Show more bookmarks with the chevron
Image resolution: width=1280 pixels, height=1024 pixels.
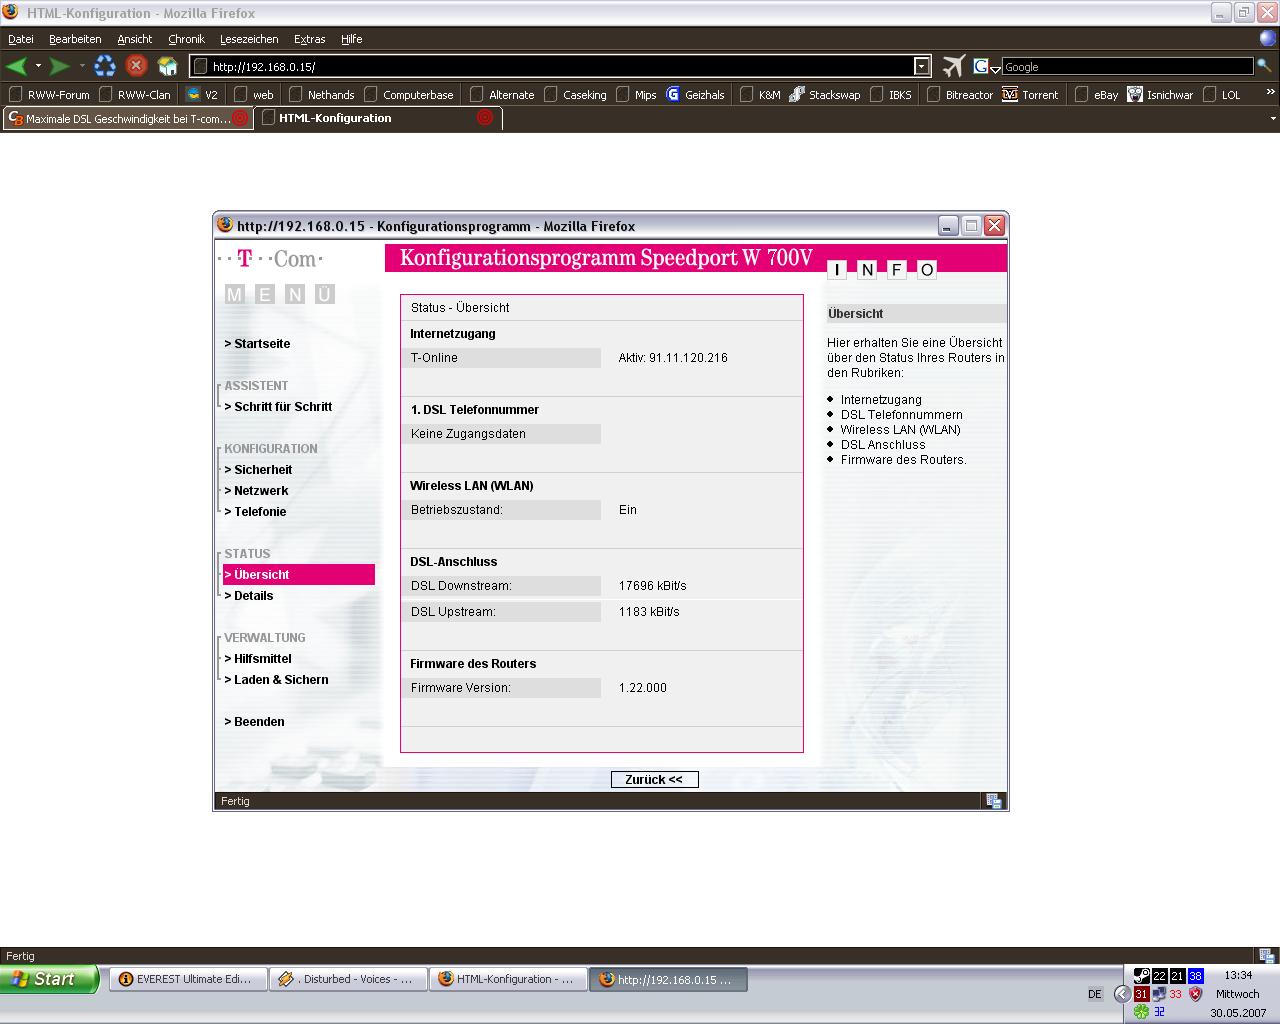(x=1270, y=92)
